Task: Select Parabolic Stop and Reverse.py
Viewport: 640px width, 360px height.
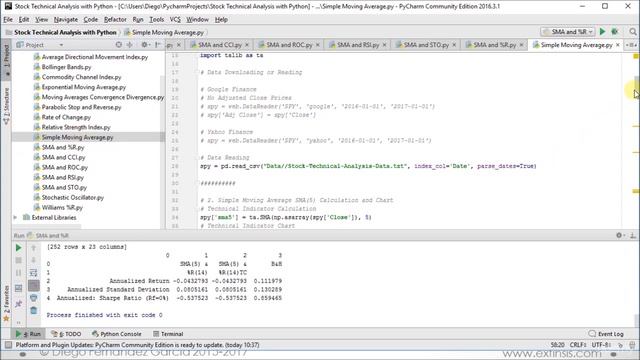Action: point(81,107)
